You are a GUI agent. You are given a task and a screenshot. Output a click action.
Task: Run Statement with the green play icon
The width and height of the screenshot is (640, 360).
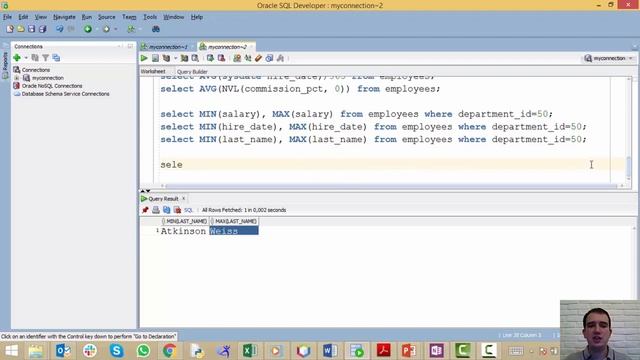click(144, 58)
